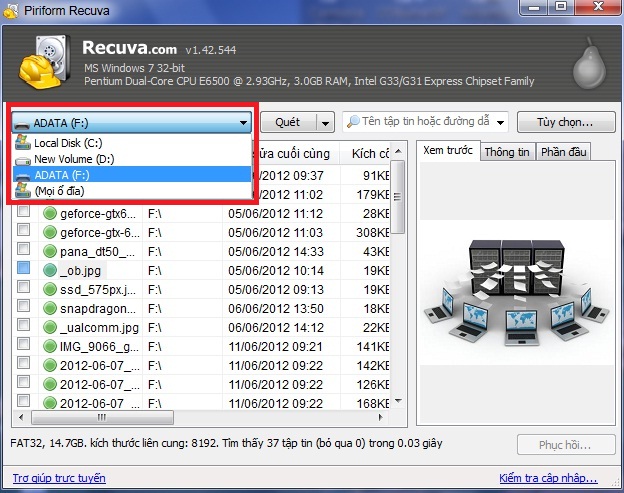Click the filename or path search field

point(426,121)
